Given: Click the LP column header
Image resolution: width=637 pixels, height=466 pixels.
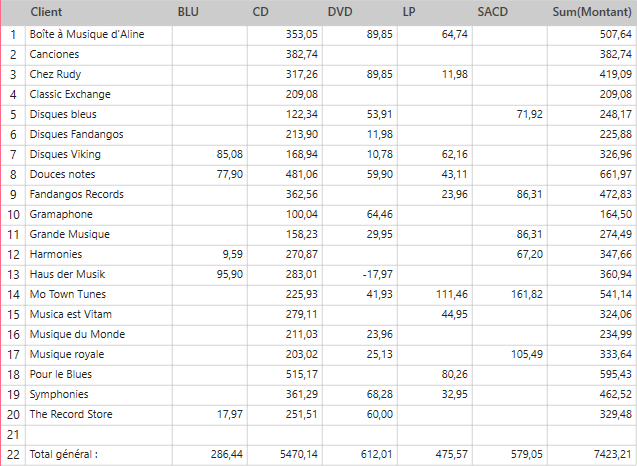Looking at the screenshot, I should click(x=408, y=12).
